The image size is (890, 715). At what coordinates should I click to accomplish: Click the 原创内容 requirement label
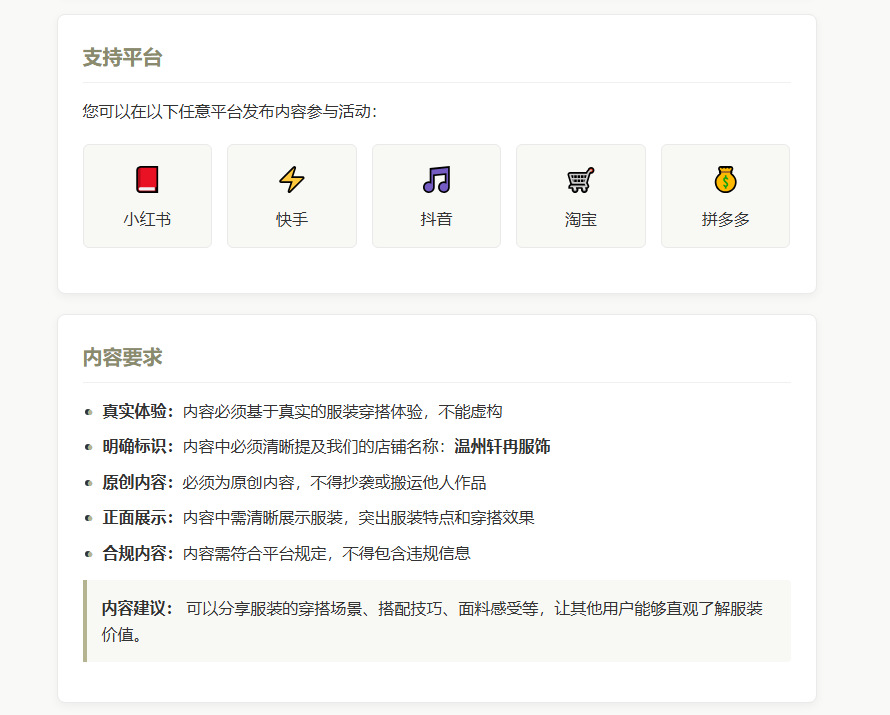[134, 482]
